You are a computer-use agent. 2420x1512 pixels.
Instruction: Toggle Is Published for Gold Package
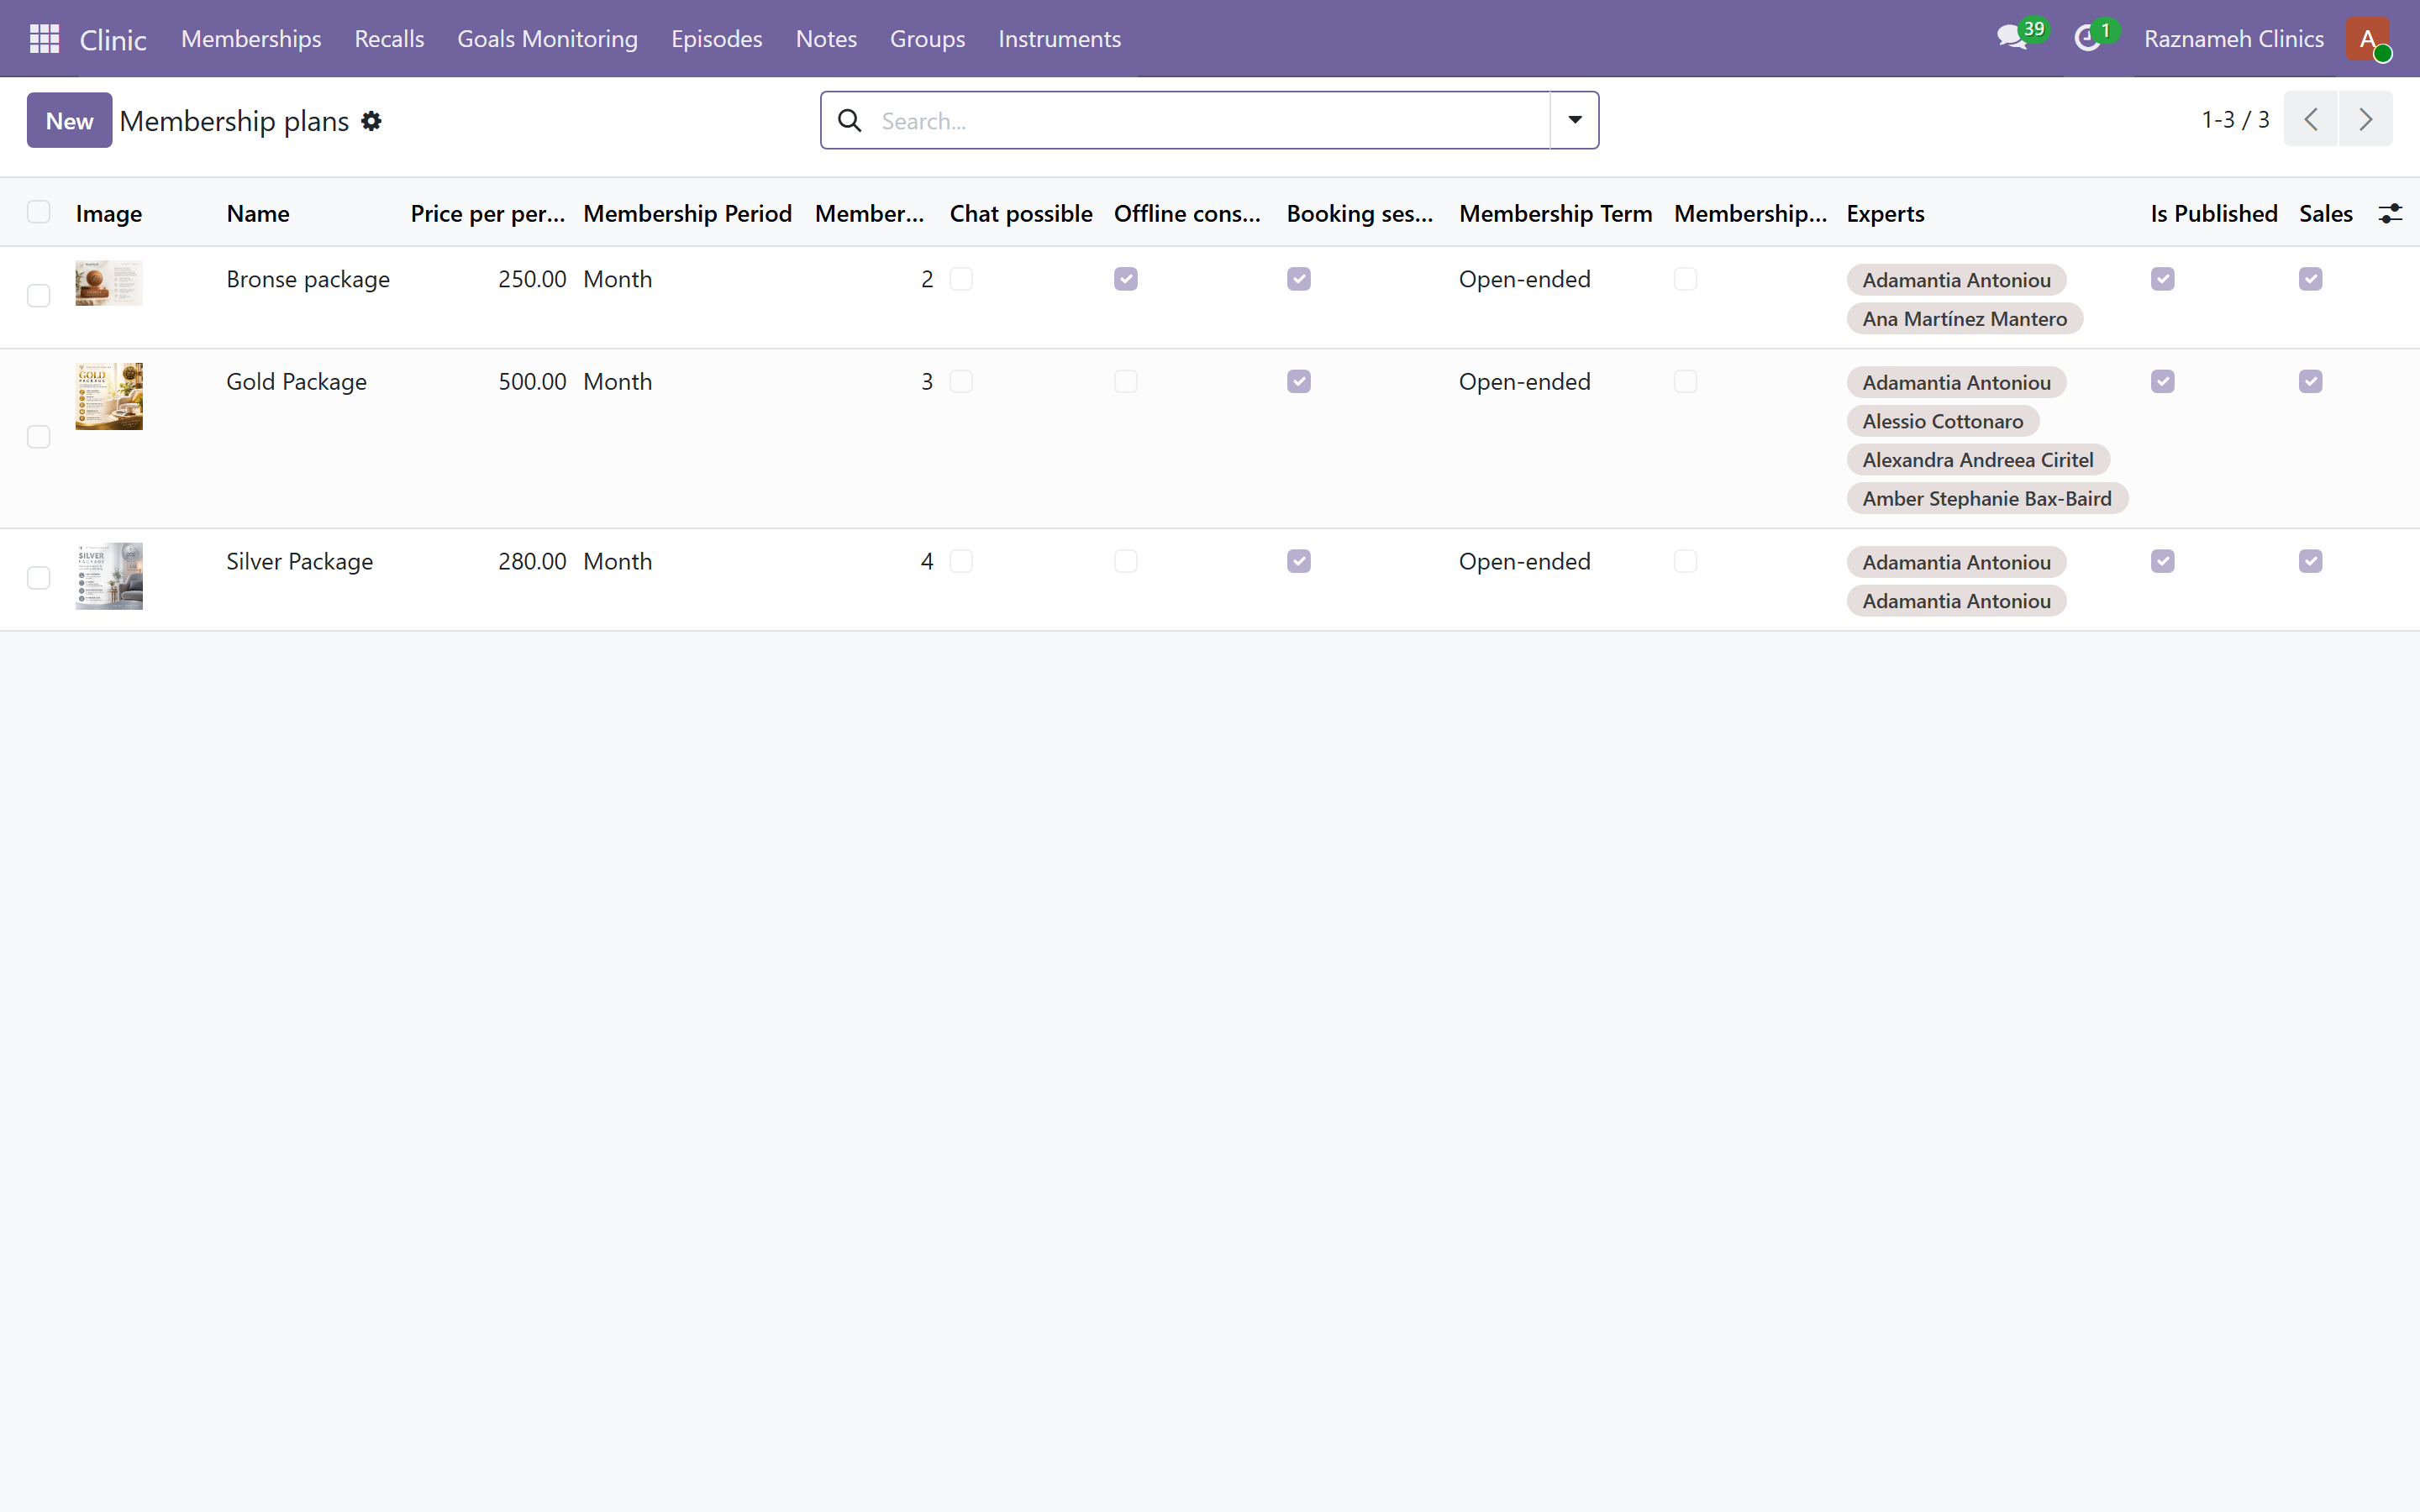click(x=2163, y=382)
